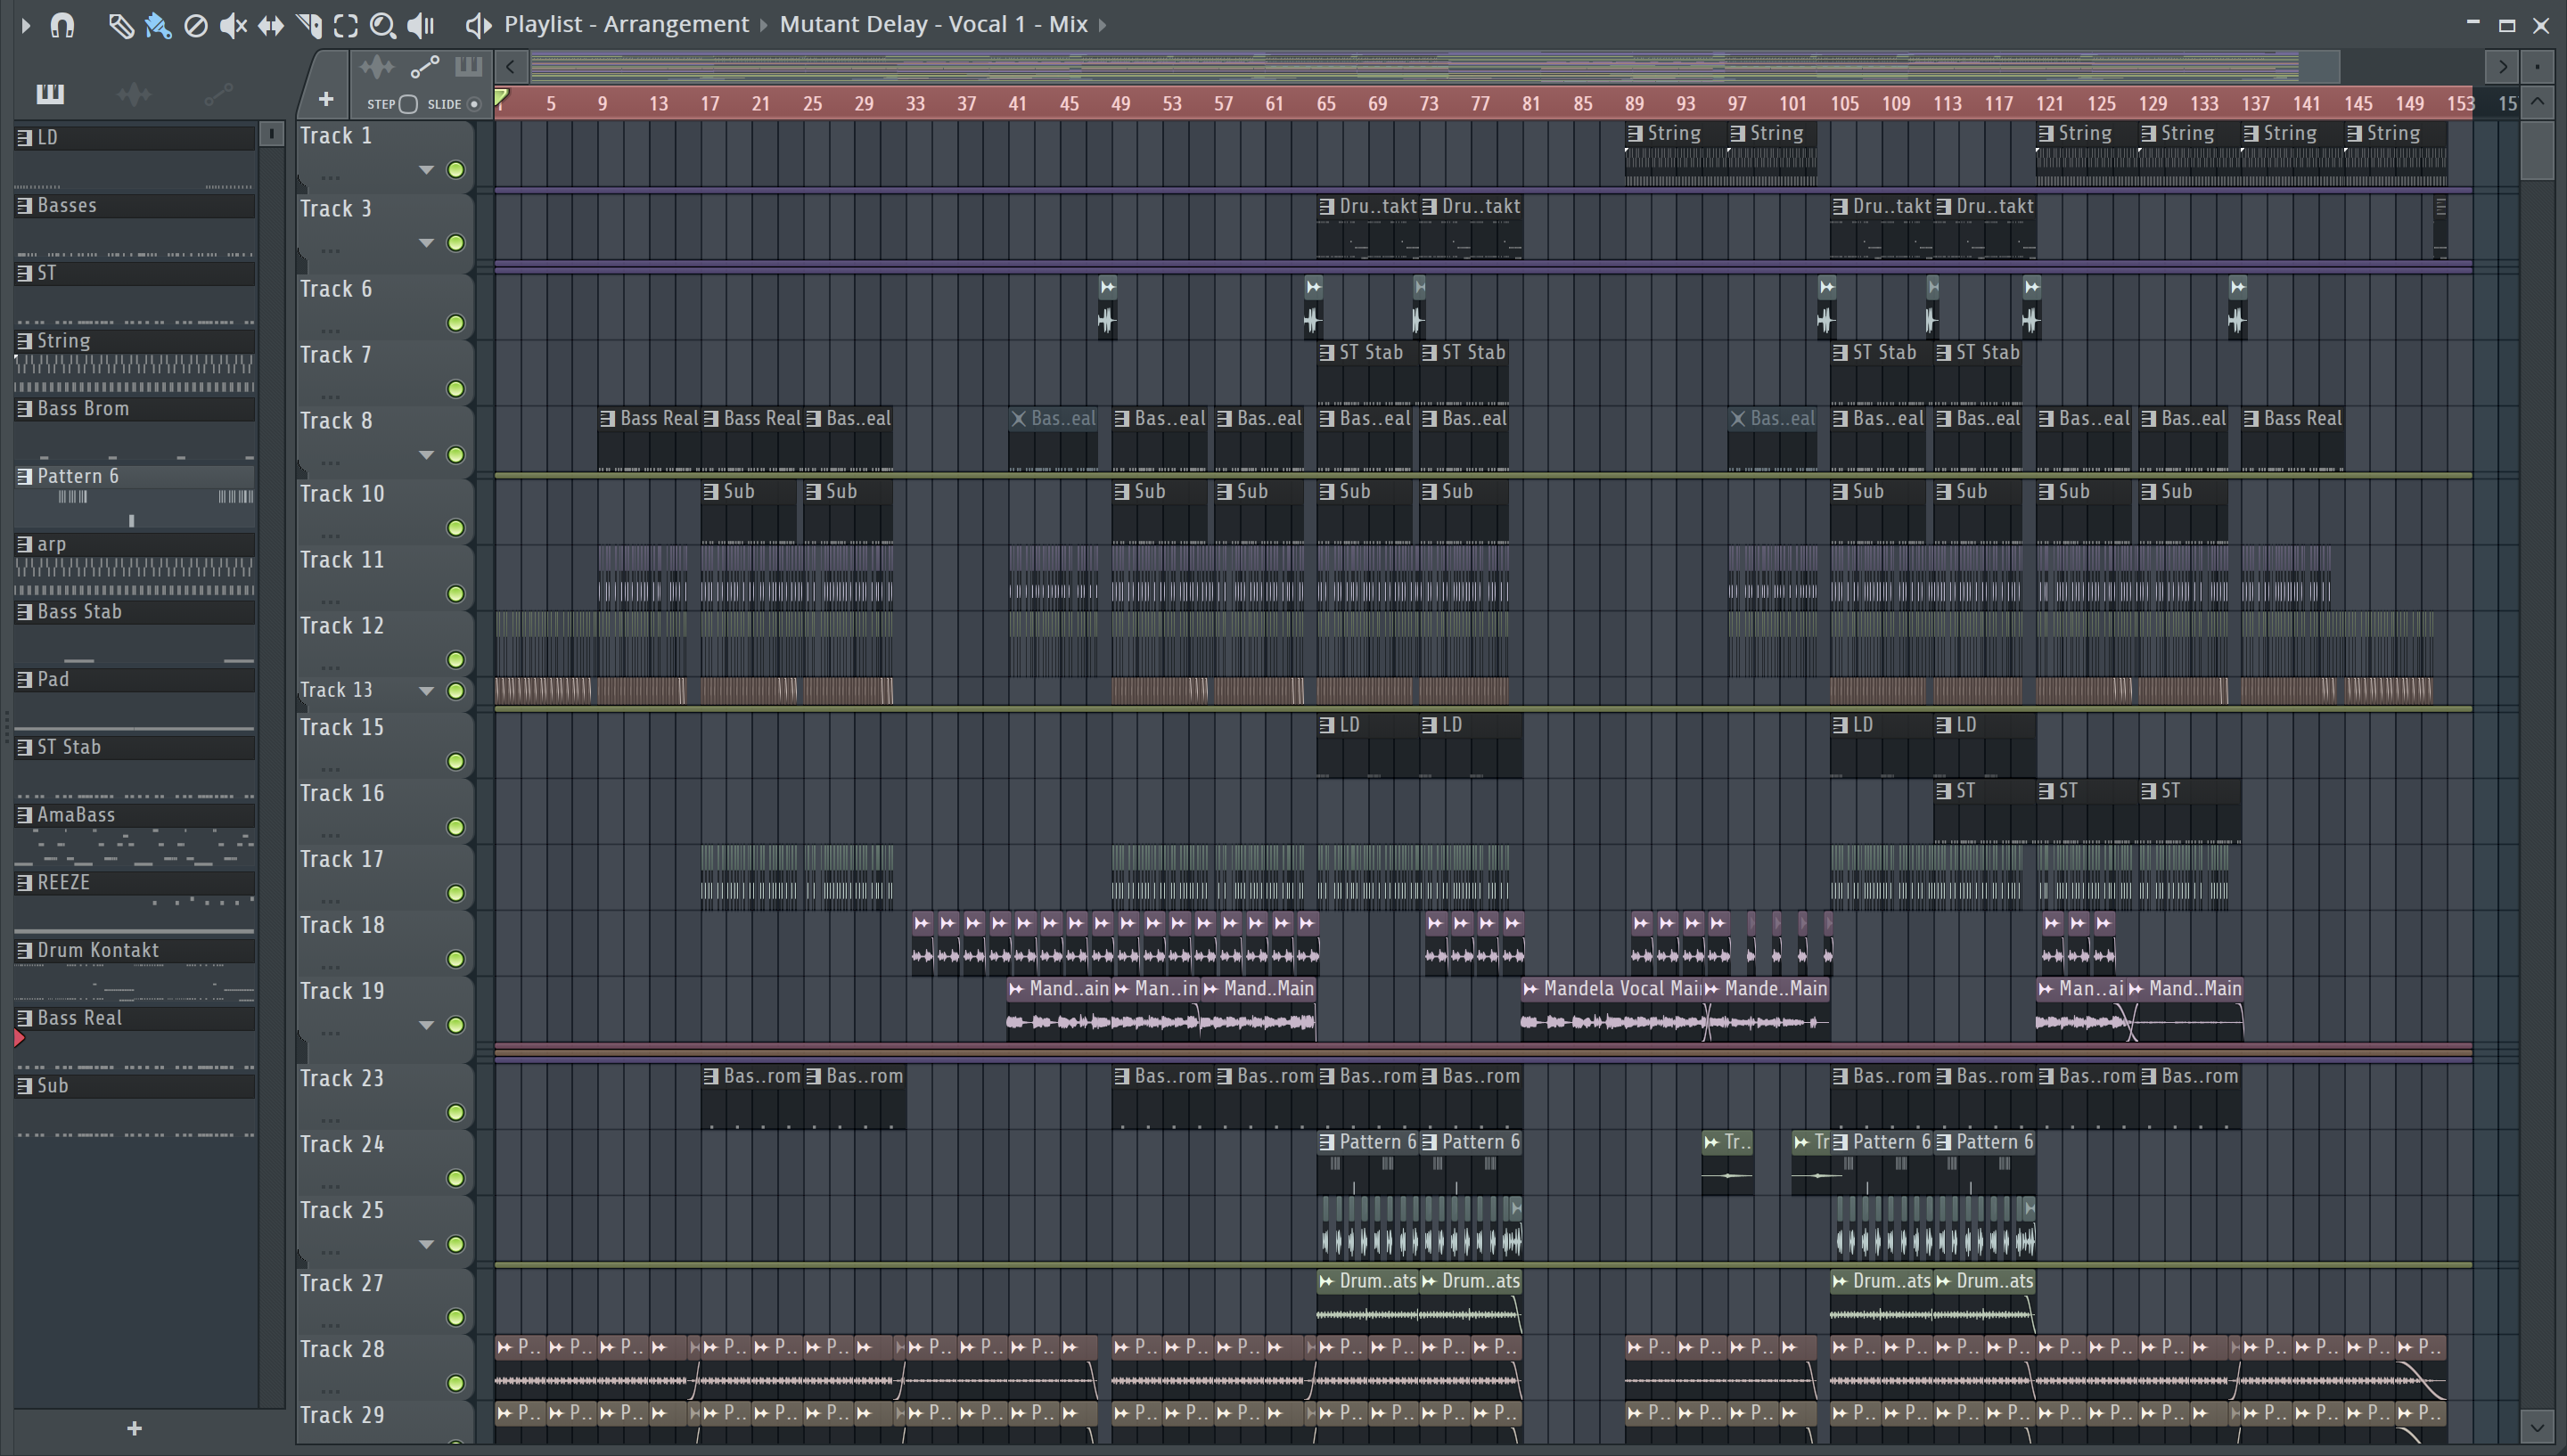Click bar 105 on the time ruler

(1844, 103)
